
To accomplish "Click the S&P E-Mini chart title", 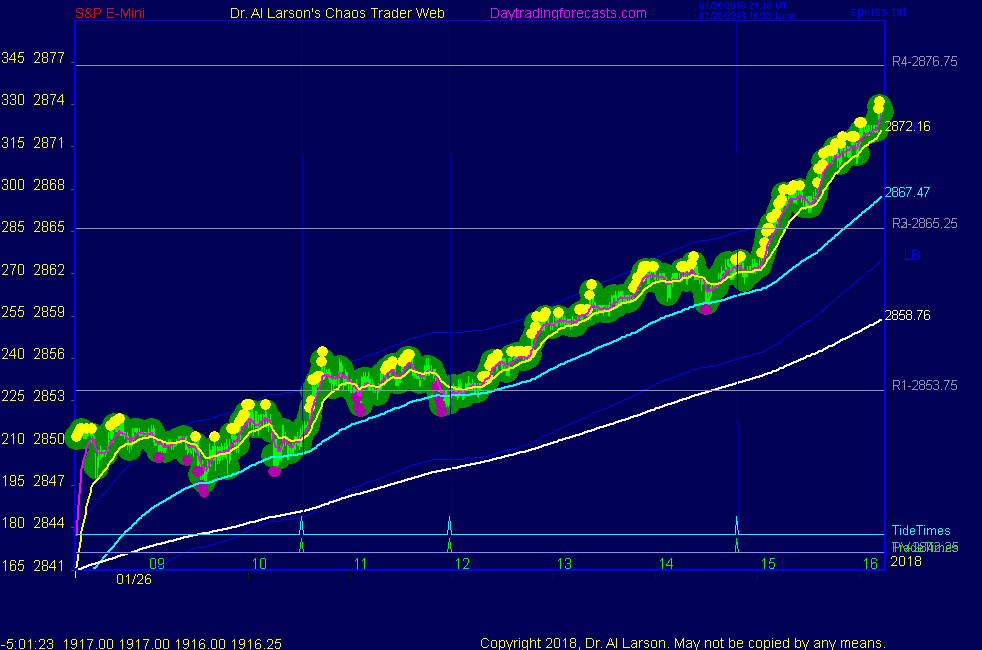I will [110, 13].
